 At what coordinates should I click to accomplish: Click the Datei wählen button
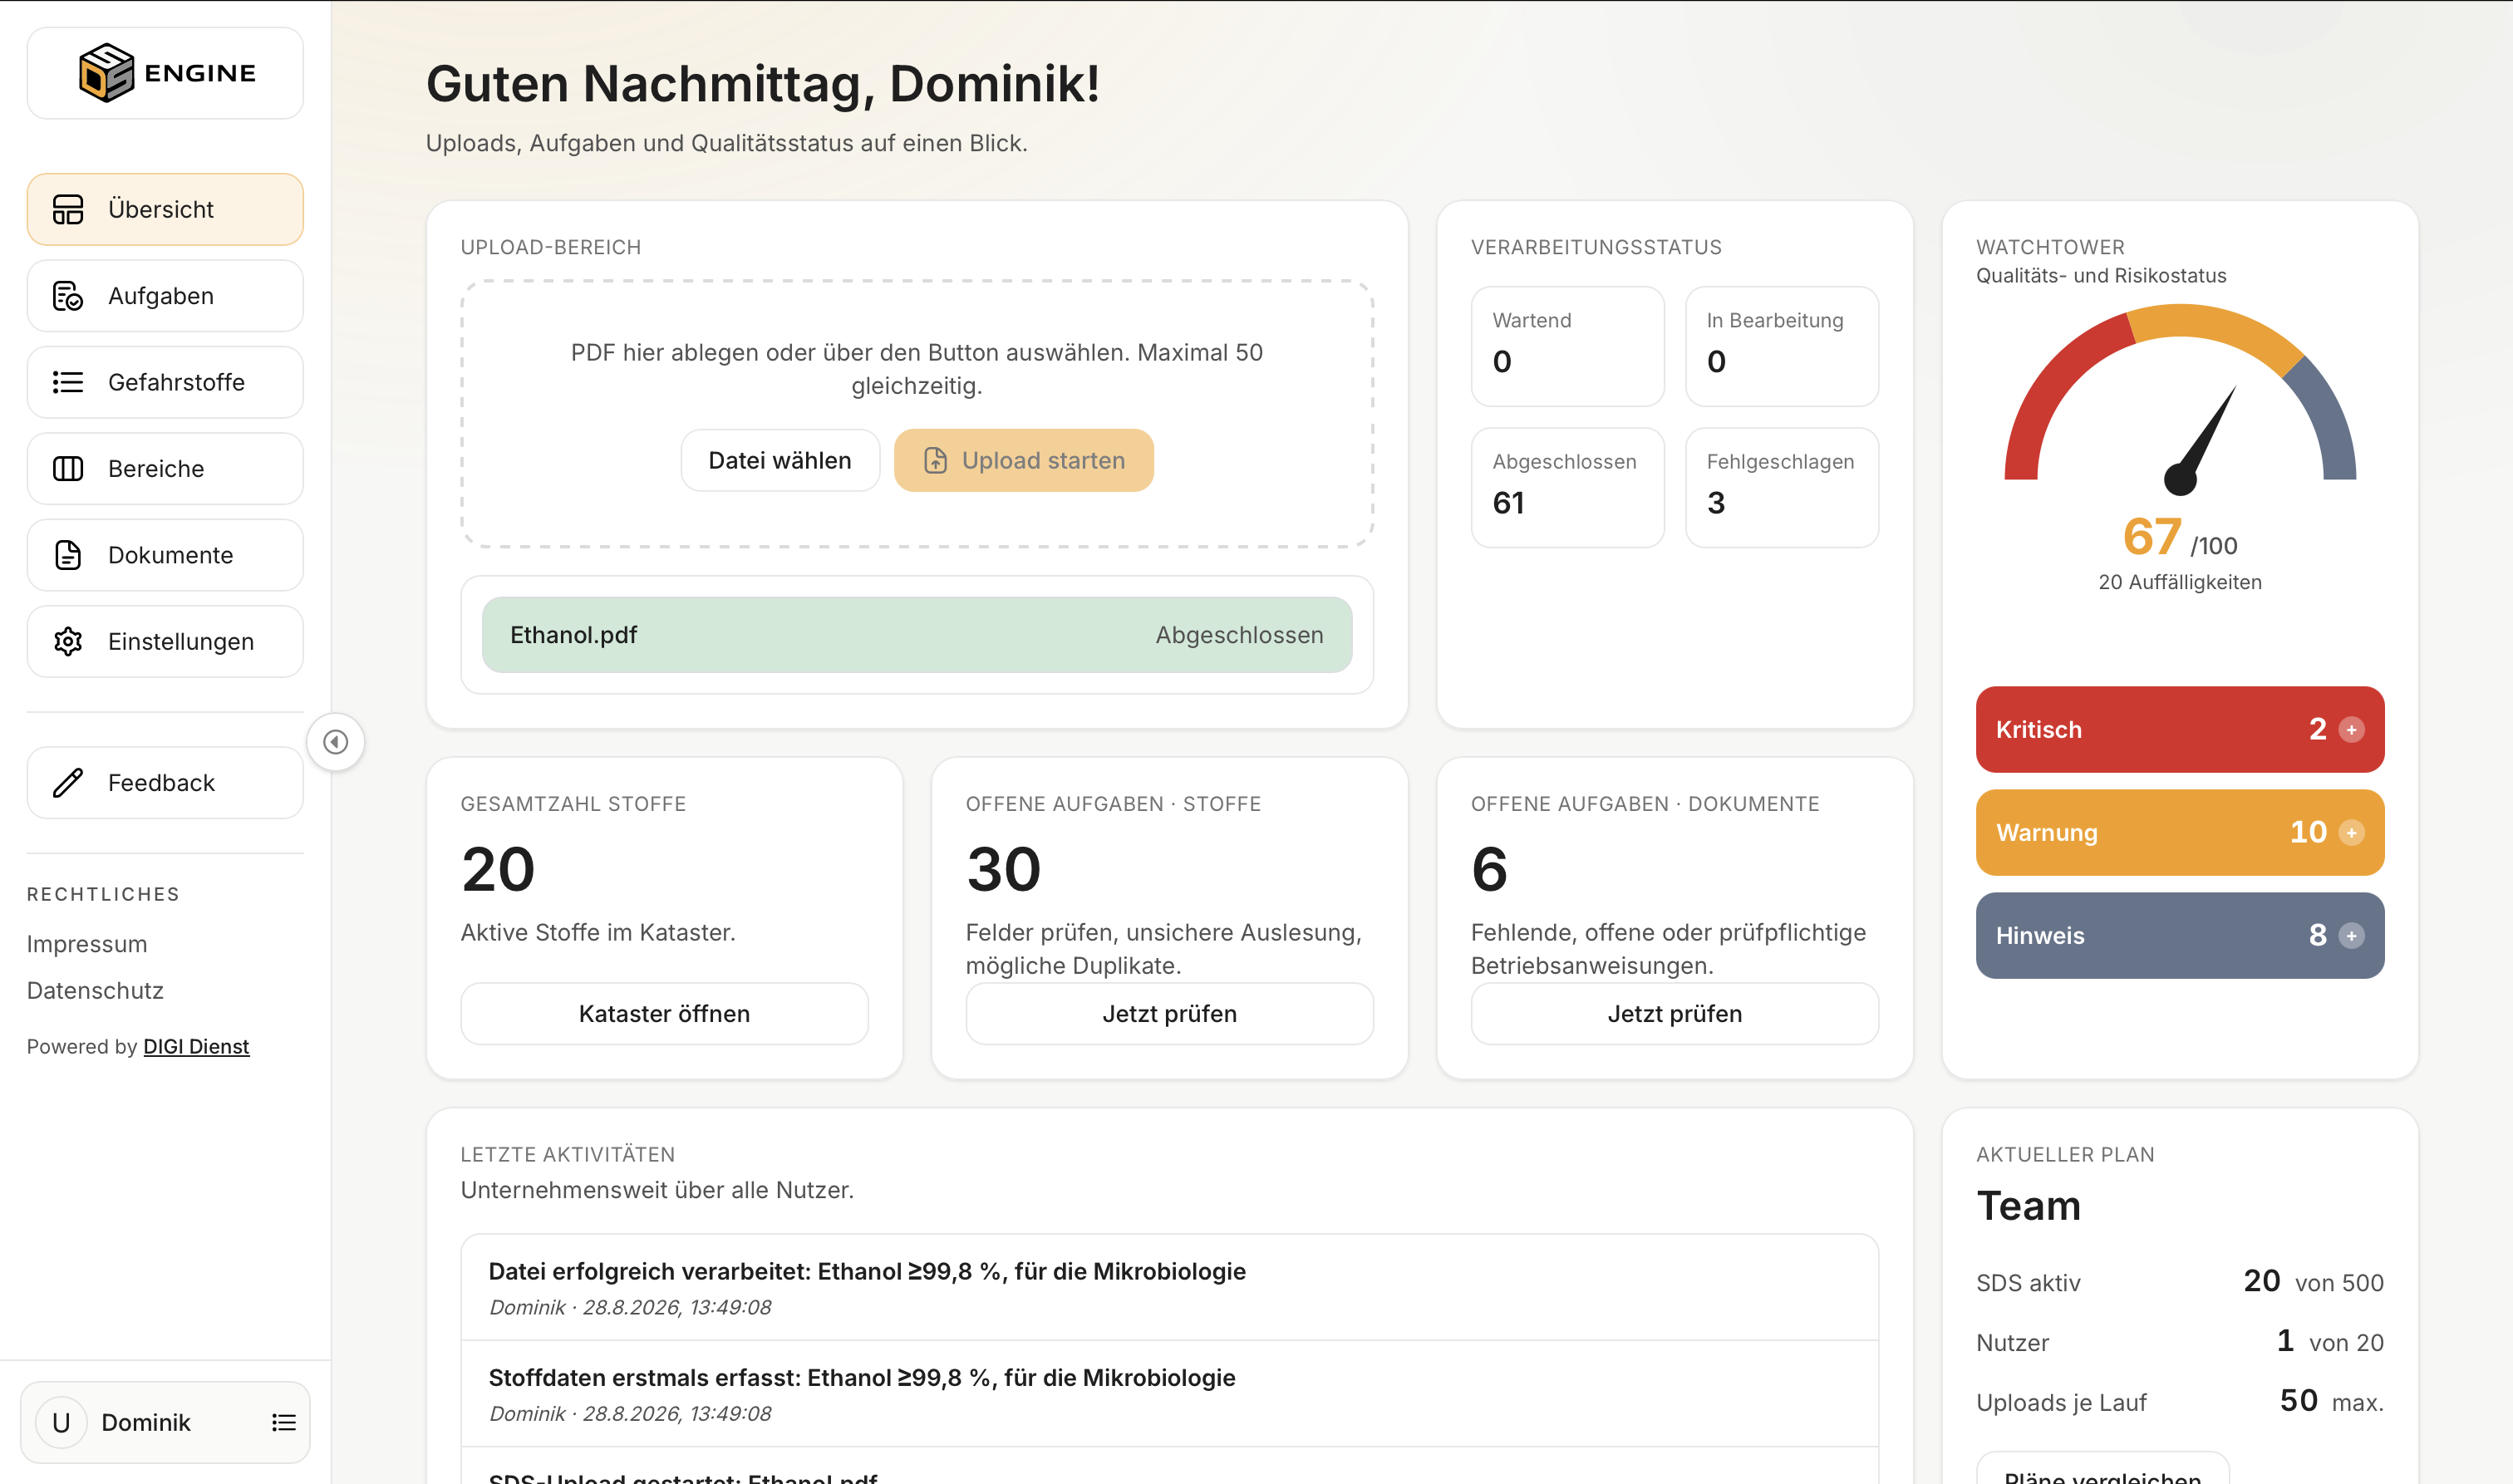780,460
